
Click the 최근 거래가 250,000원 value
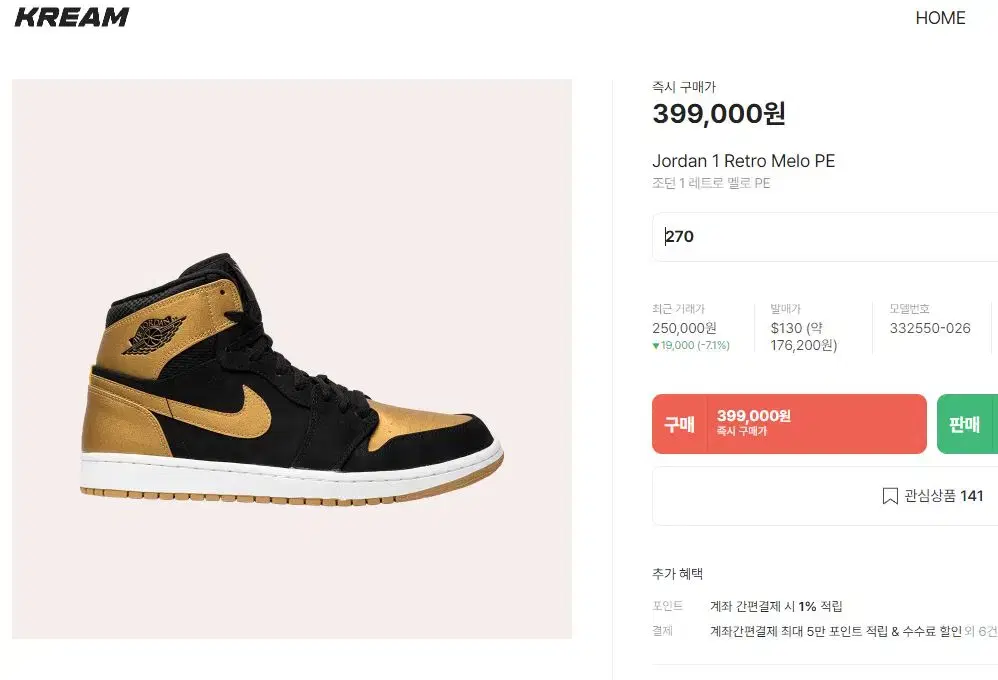click(684, 328)
